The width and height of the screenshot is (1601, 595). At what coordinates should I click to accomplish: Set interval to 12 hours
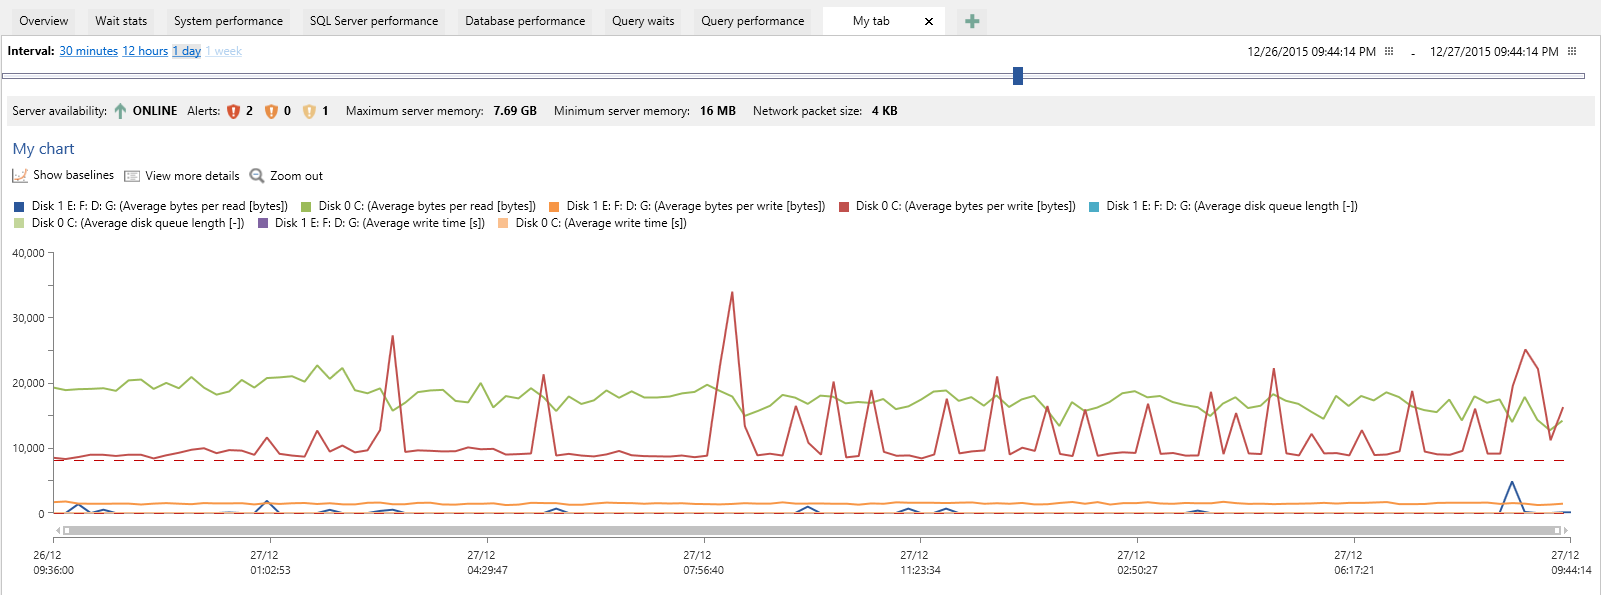[x=145, y=51]
